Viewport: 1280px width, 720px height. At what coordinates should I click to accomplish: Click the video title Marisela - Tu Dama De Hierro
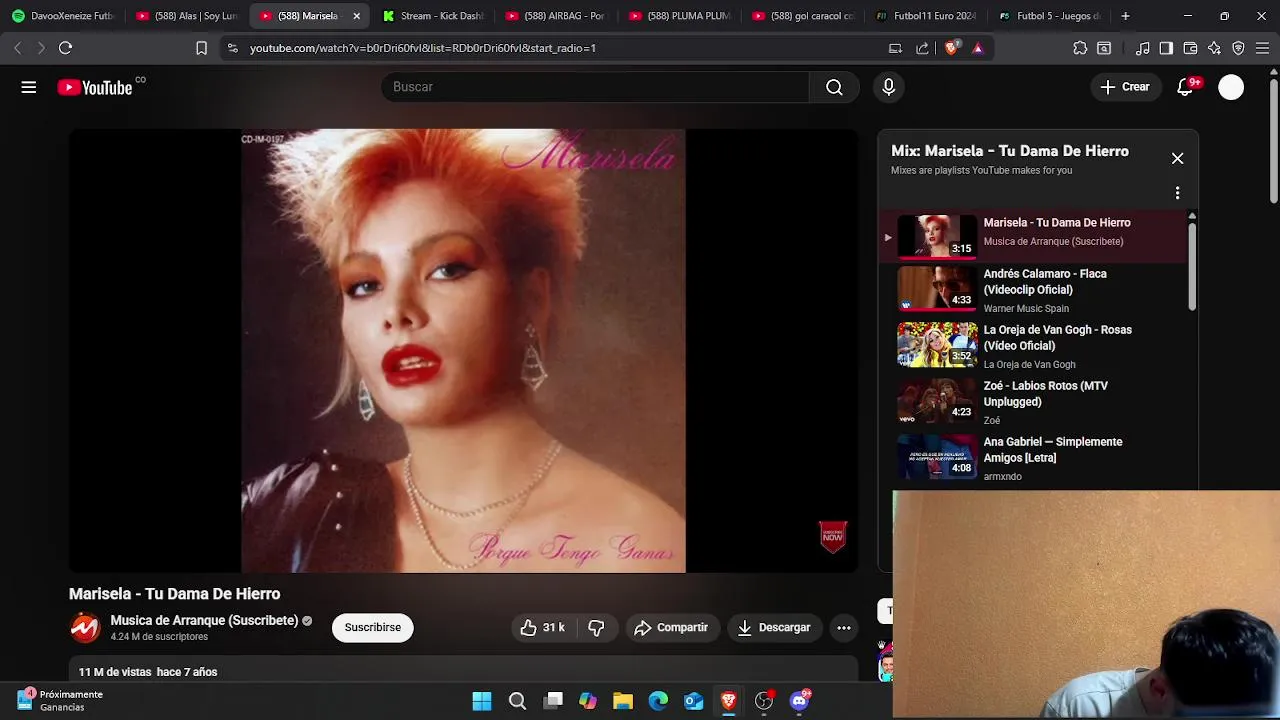(x=174, y=594)
